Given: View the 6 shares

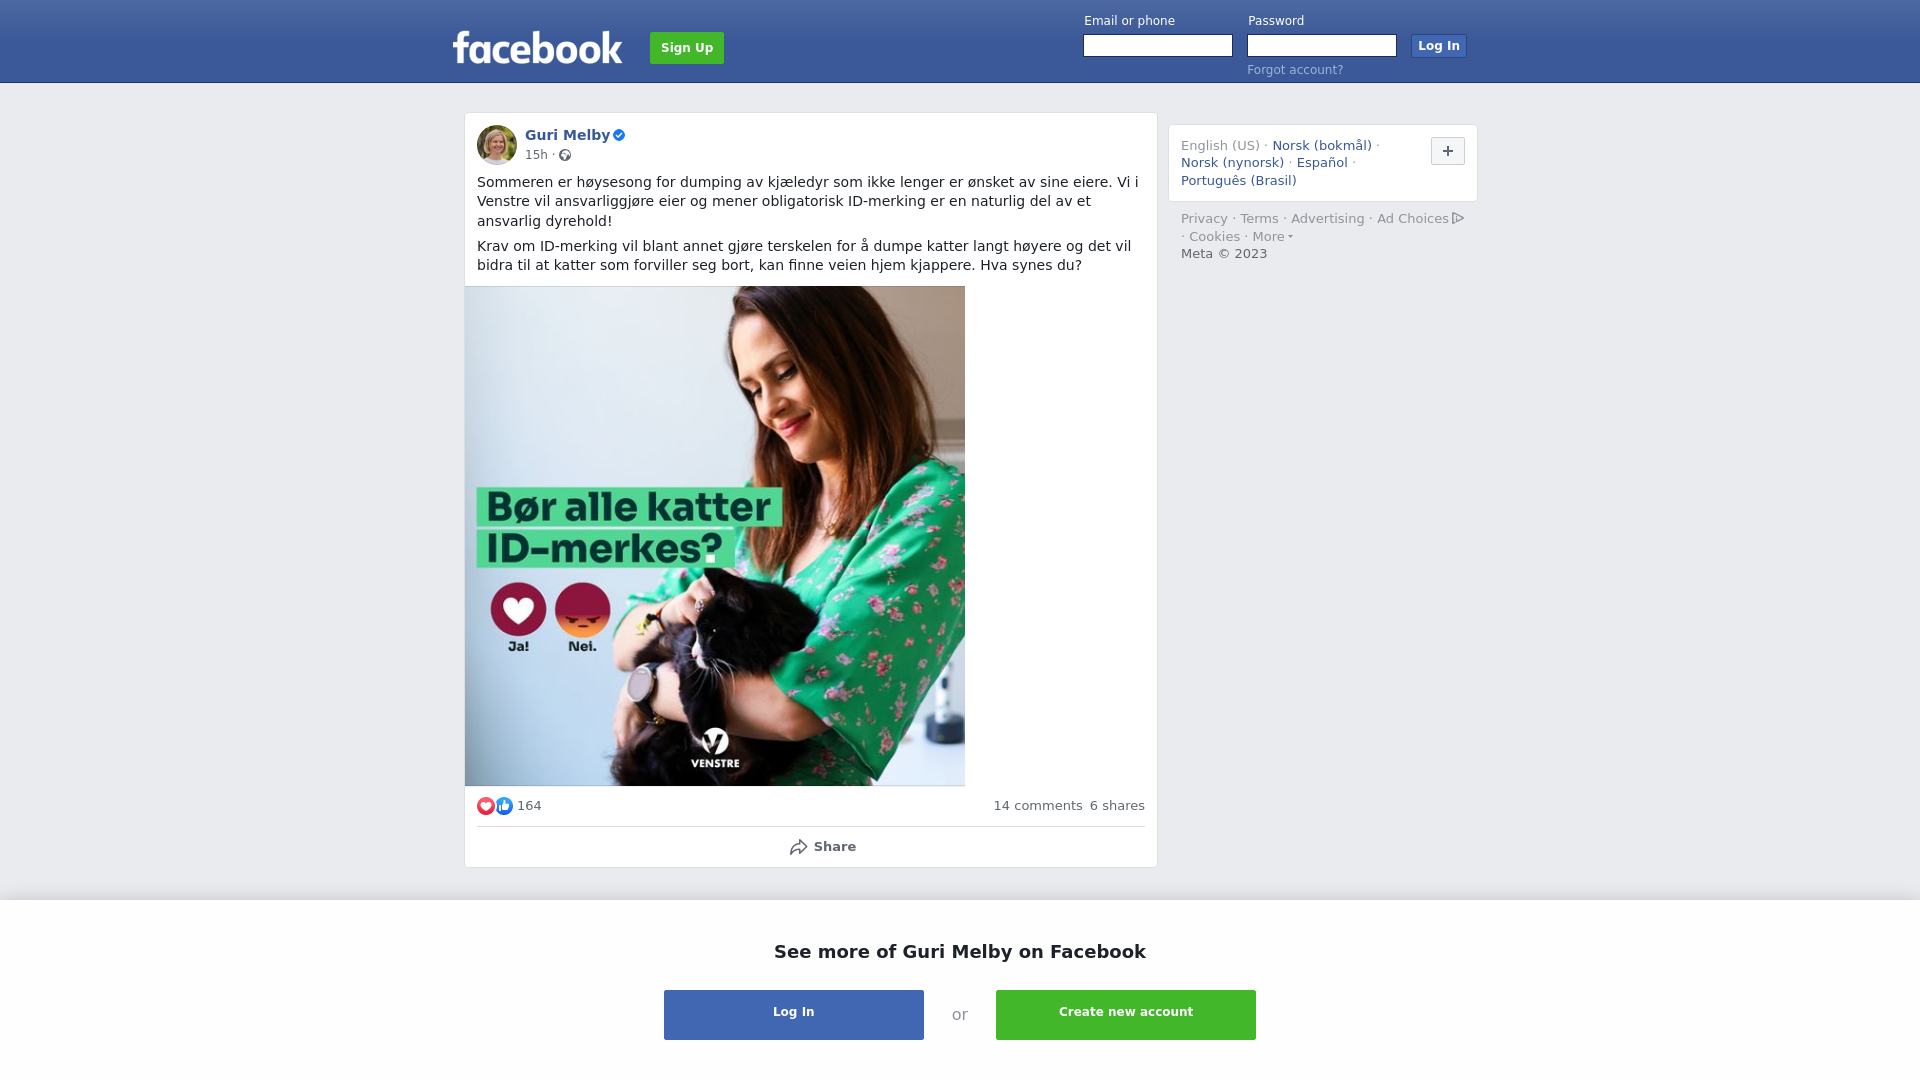Looking at the screenshot, I should point(1117,806).
